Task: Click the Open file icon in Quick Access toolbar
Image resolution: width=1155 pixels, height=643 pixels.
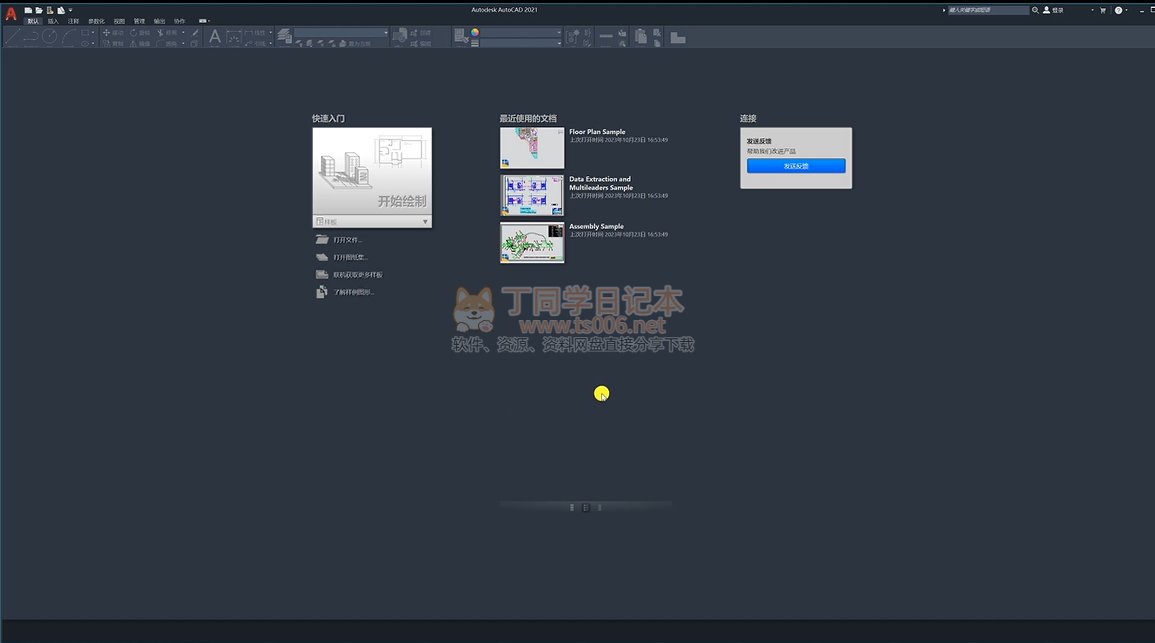Action: (x=39, y=10)
